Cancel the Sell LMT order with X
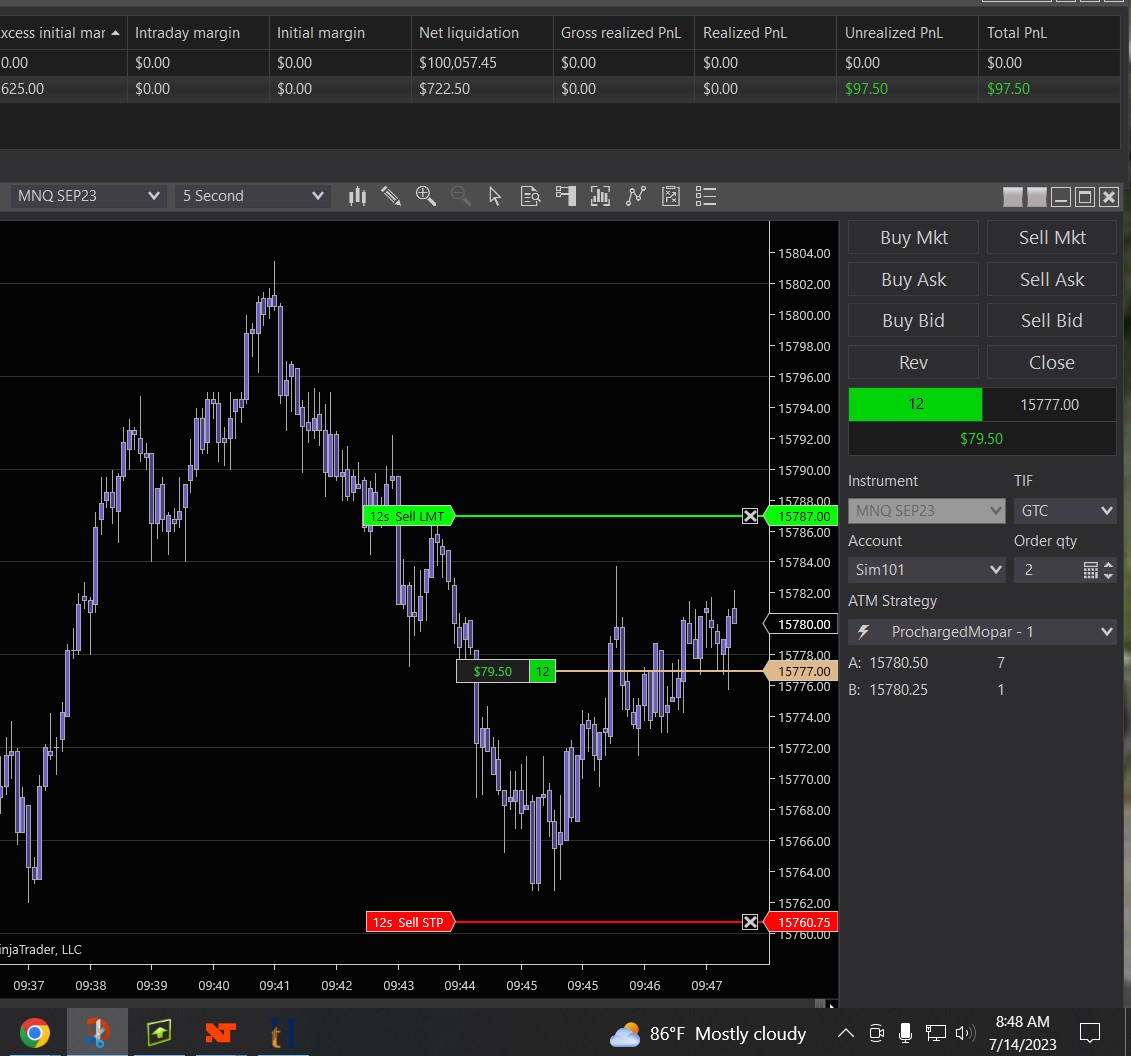 [750, 516]
